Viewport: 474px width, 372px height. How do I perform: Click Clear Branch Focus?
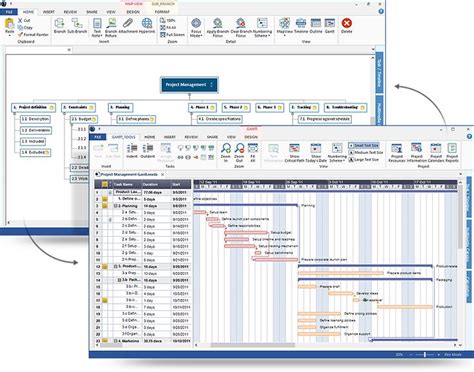241,27
